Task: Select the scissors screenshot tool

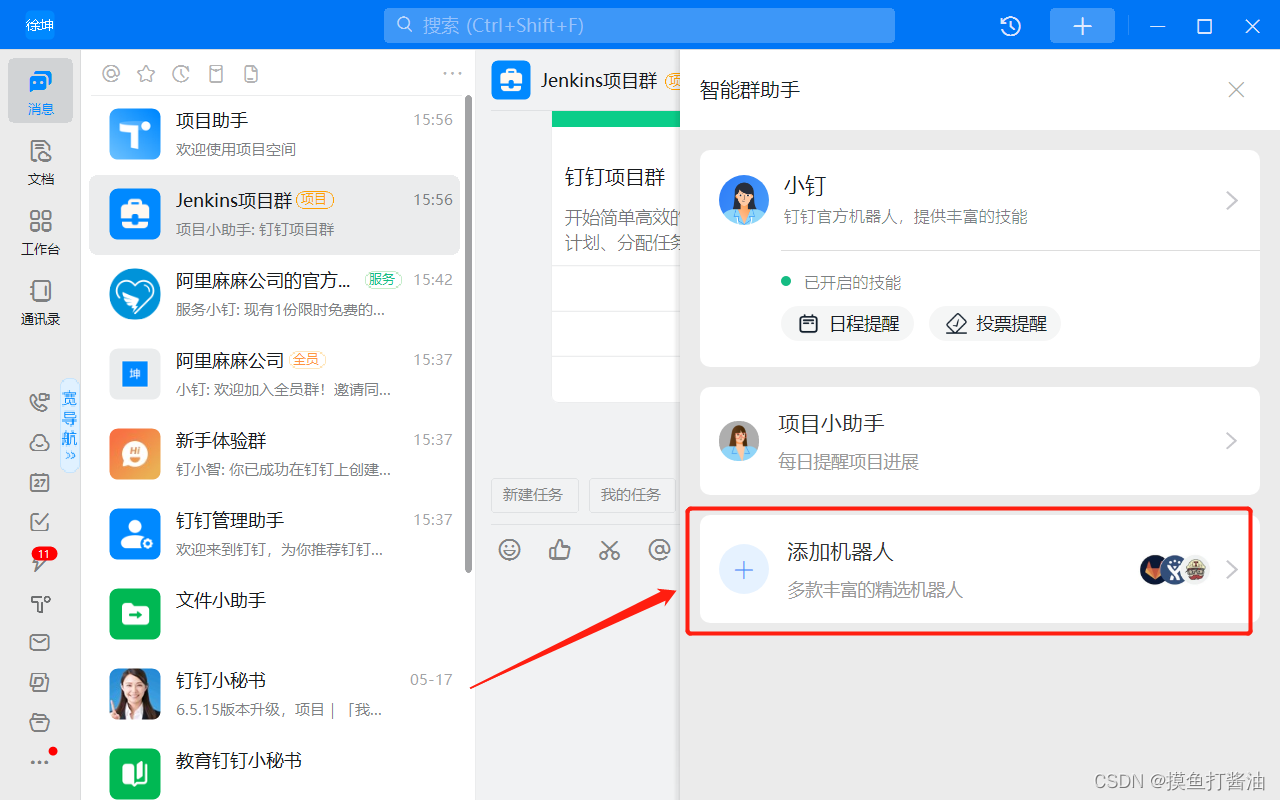Action: pos(609,550)
